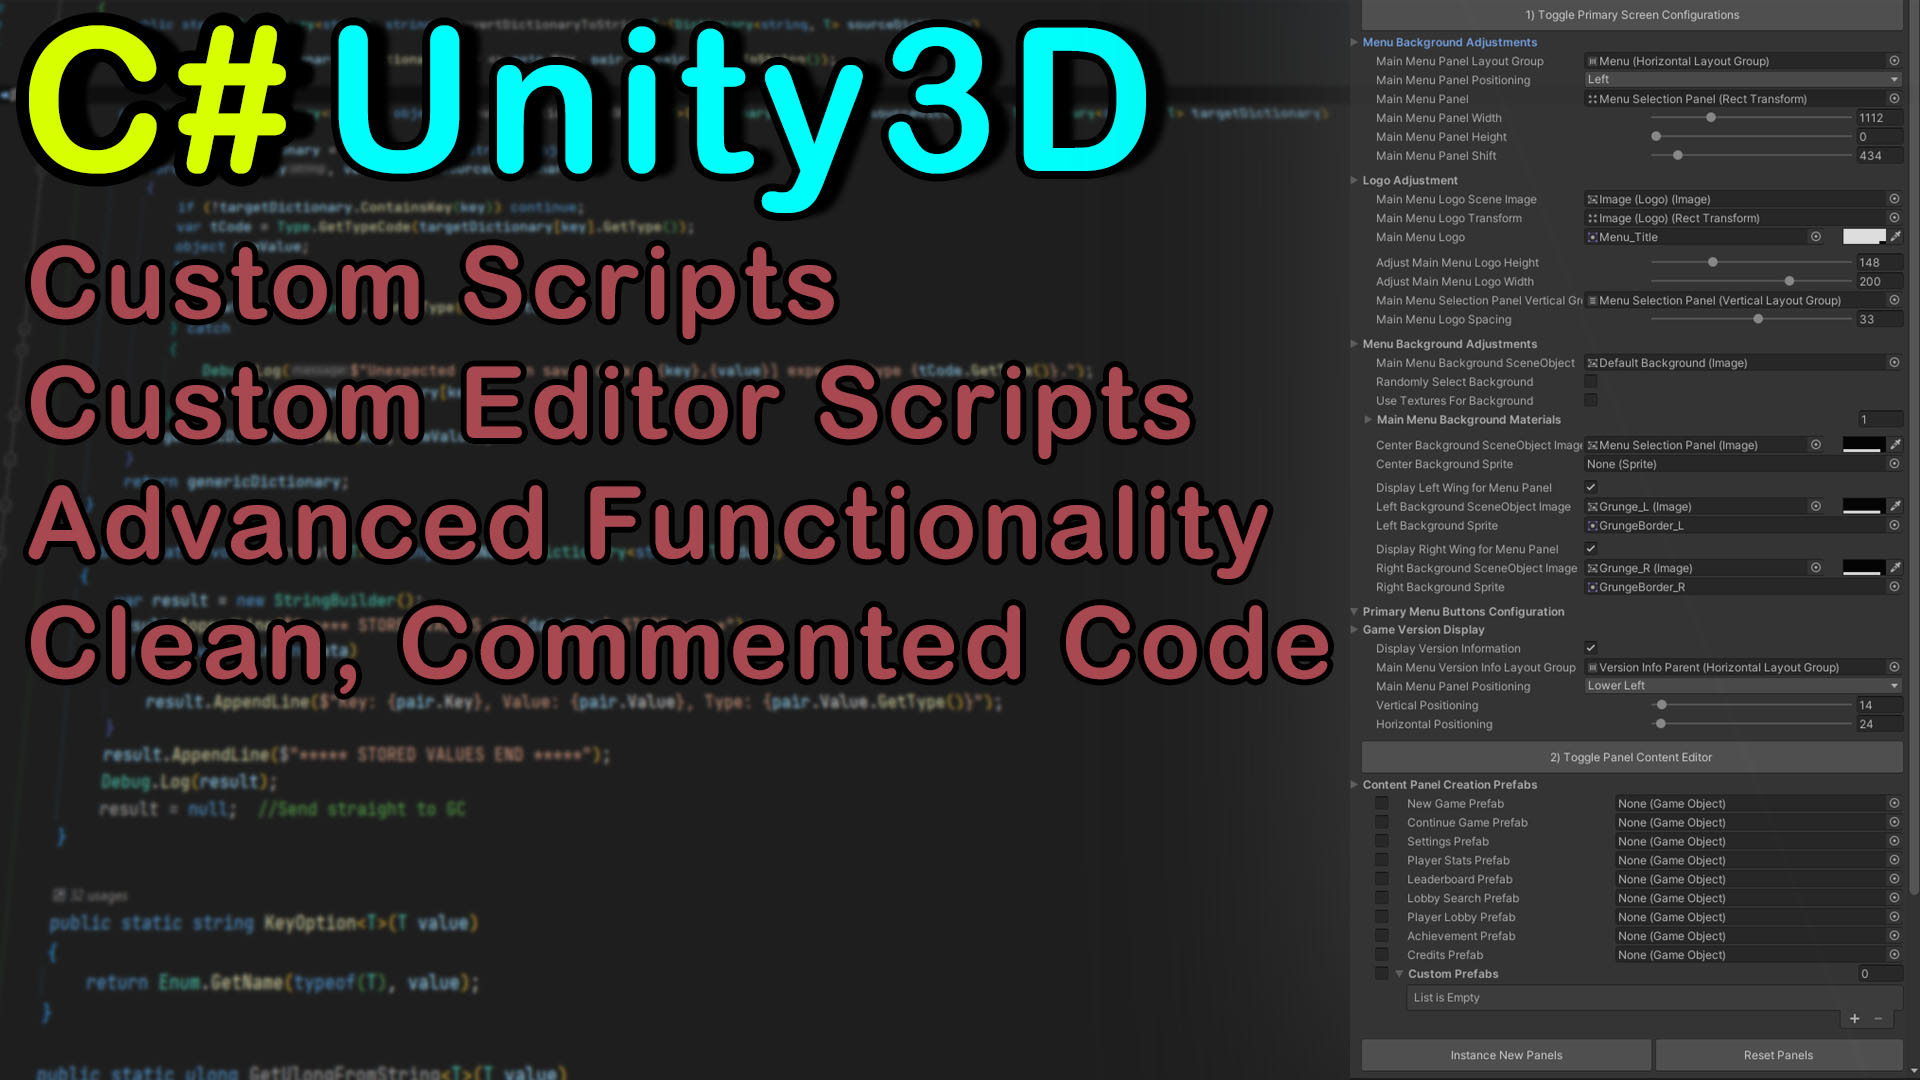Click Instance New Panels button
Image resolution: width=1920 pixels, height=1080 pixels.
(x=1506, y=1055)
